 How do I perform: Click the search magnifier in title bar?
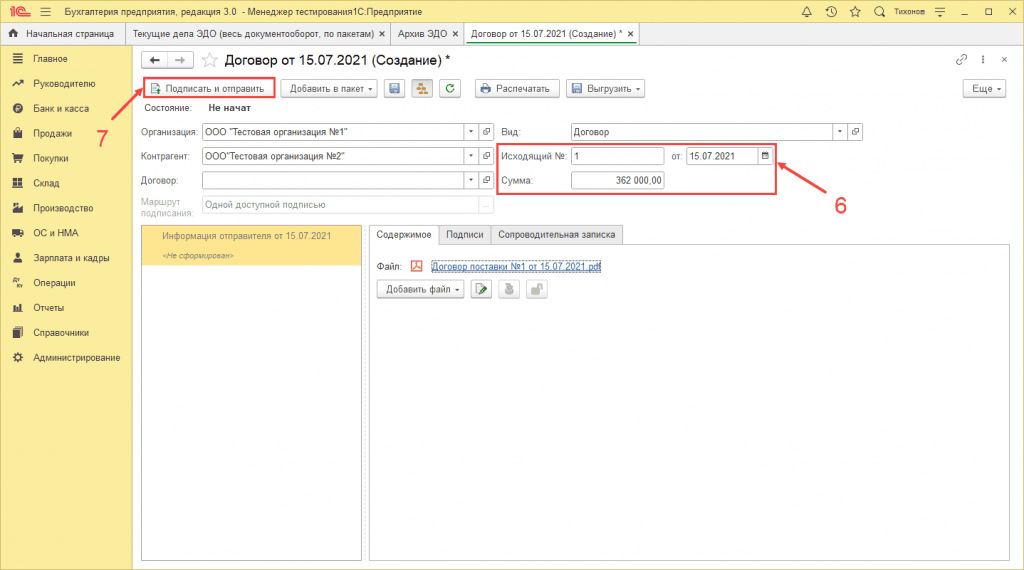point(879,11)
